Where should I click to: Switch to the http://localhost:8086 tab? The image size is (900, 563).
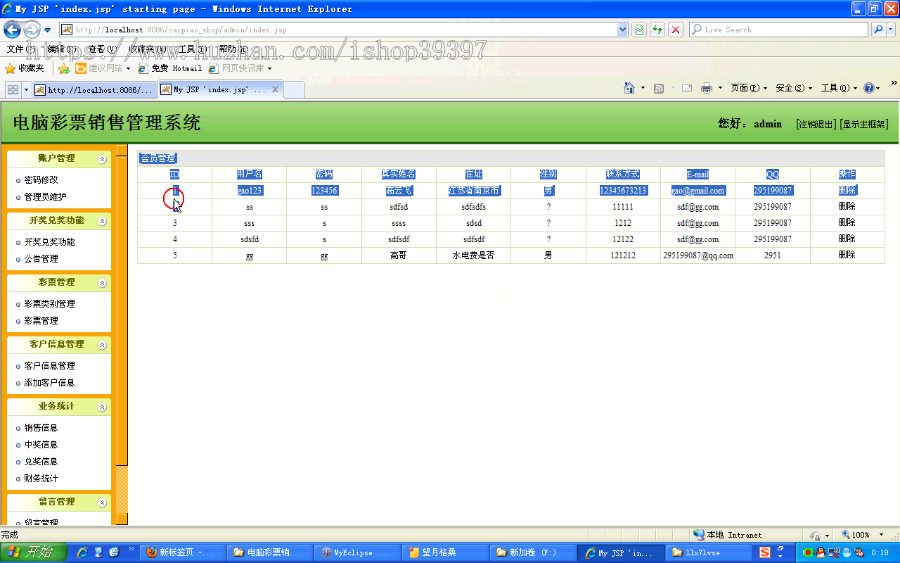click(95, 90)
